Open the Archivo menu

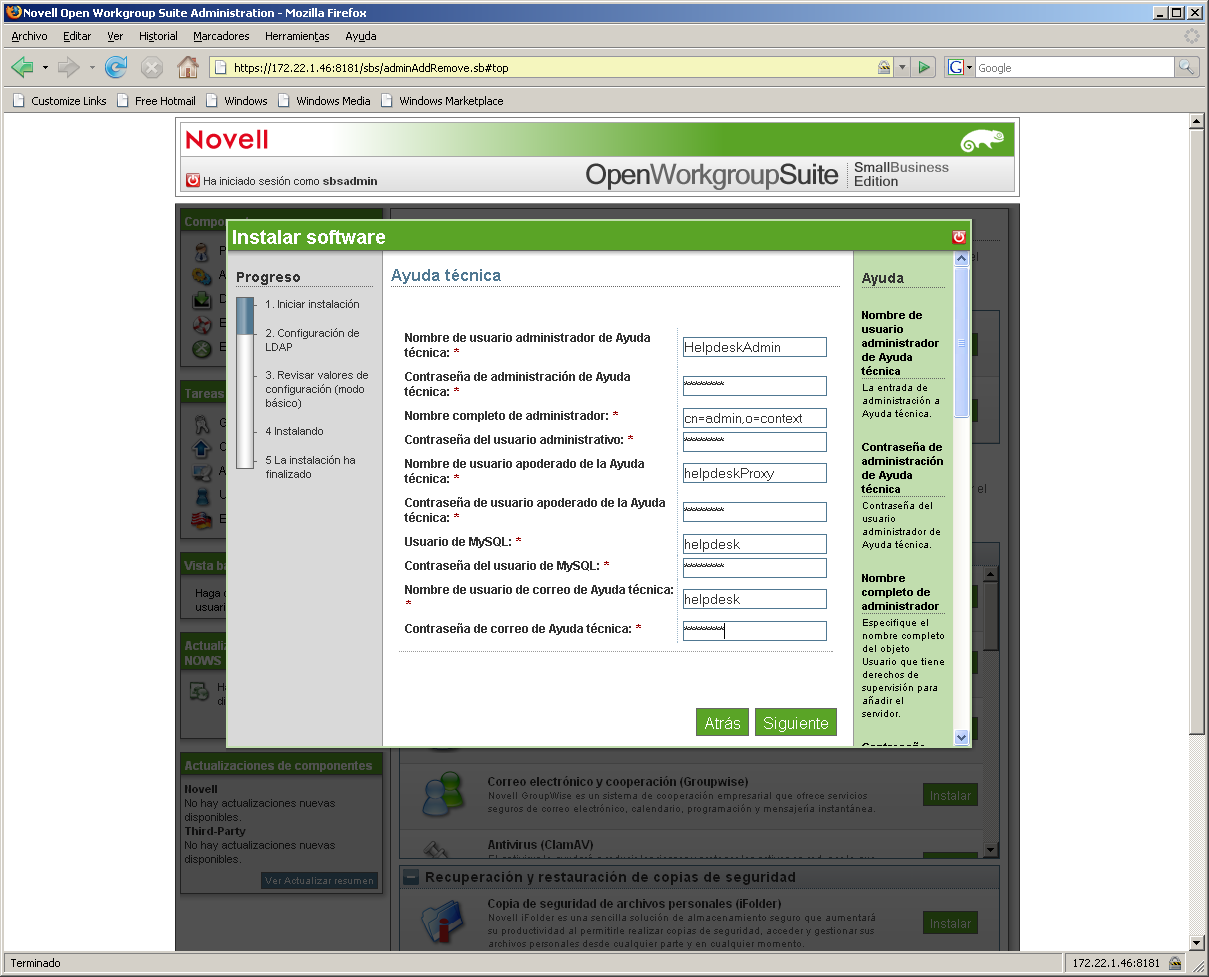click(x=29, y=36)
